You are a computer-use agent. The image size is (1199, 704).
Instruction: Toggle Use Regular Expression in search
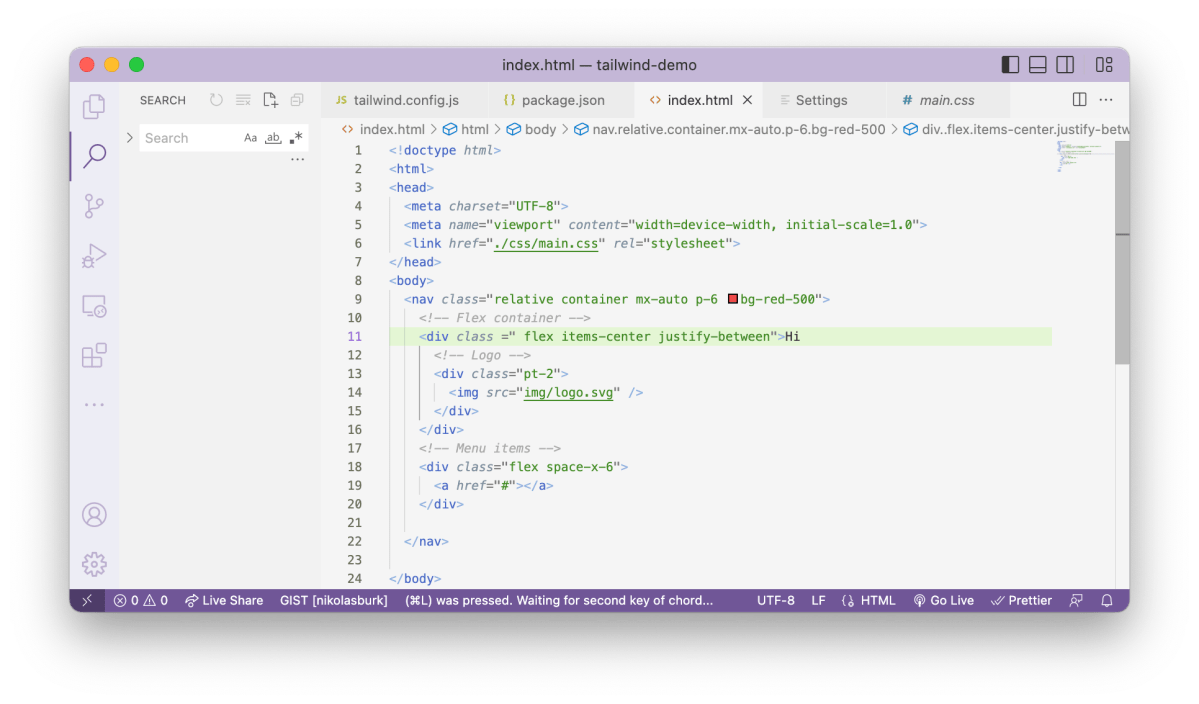pos(296,138)
